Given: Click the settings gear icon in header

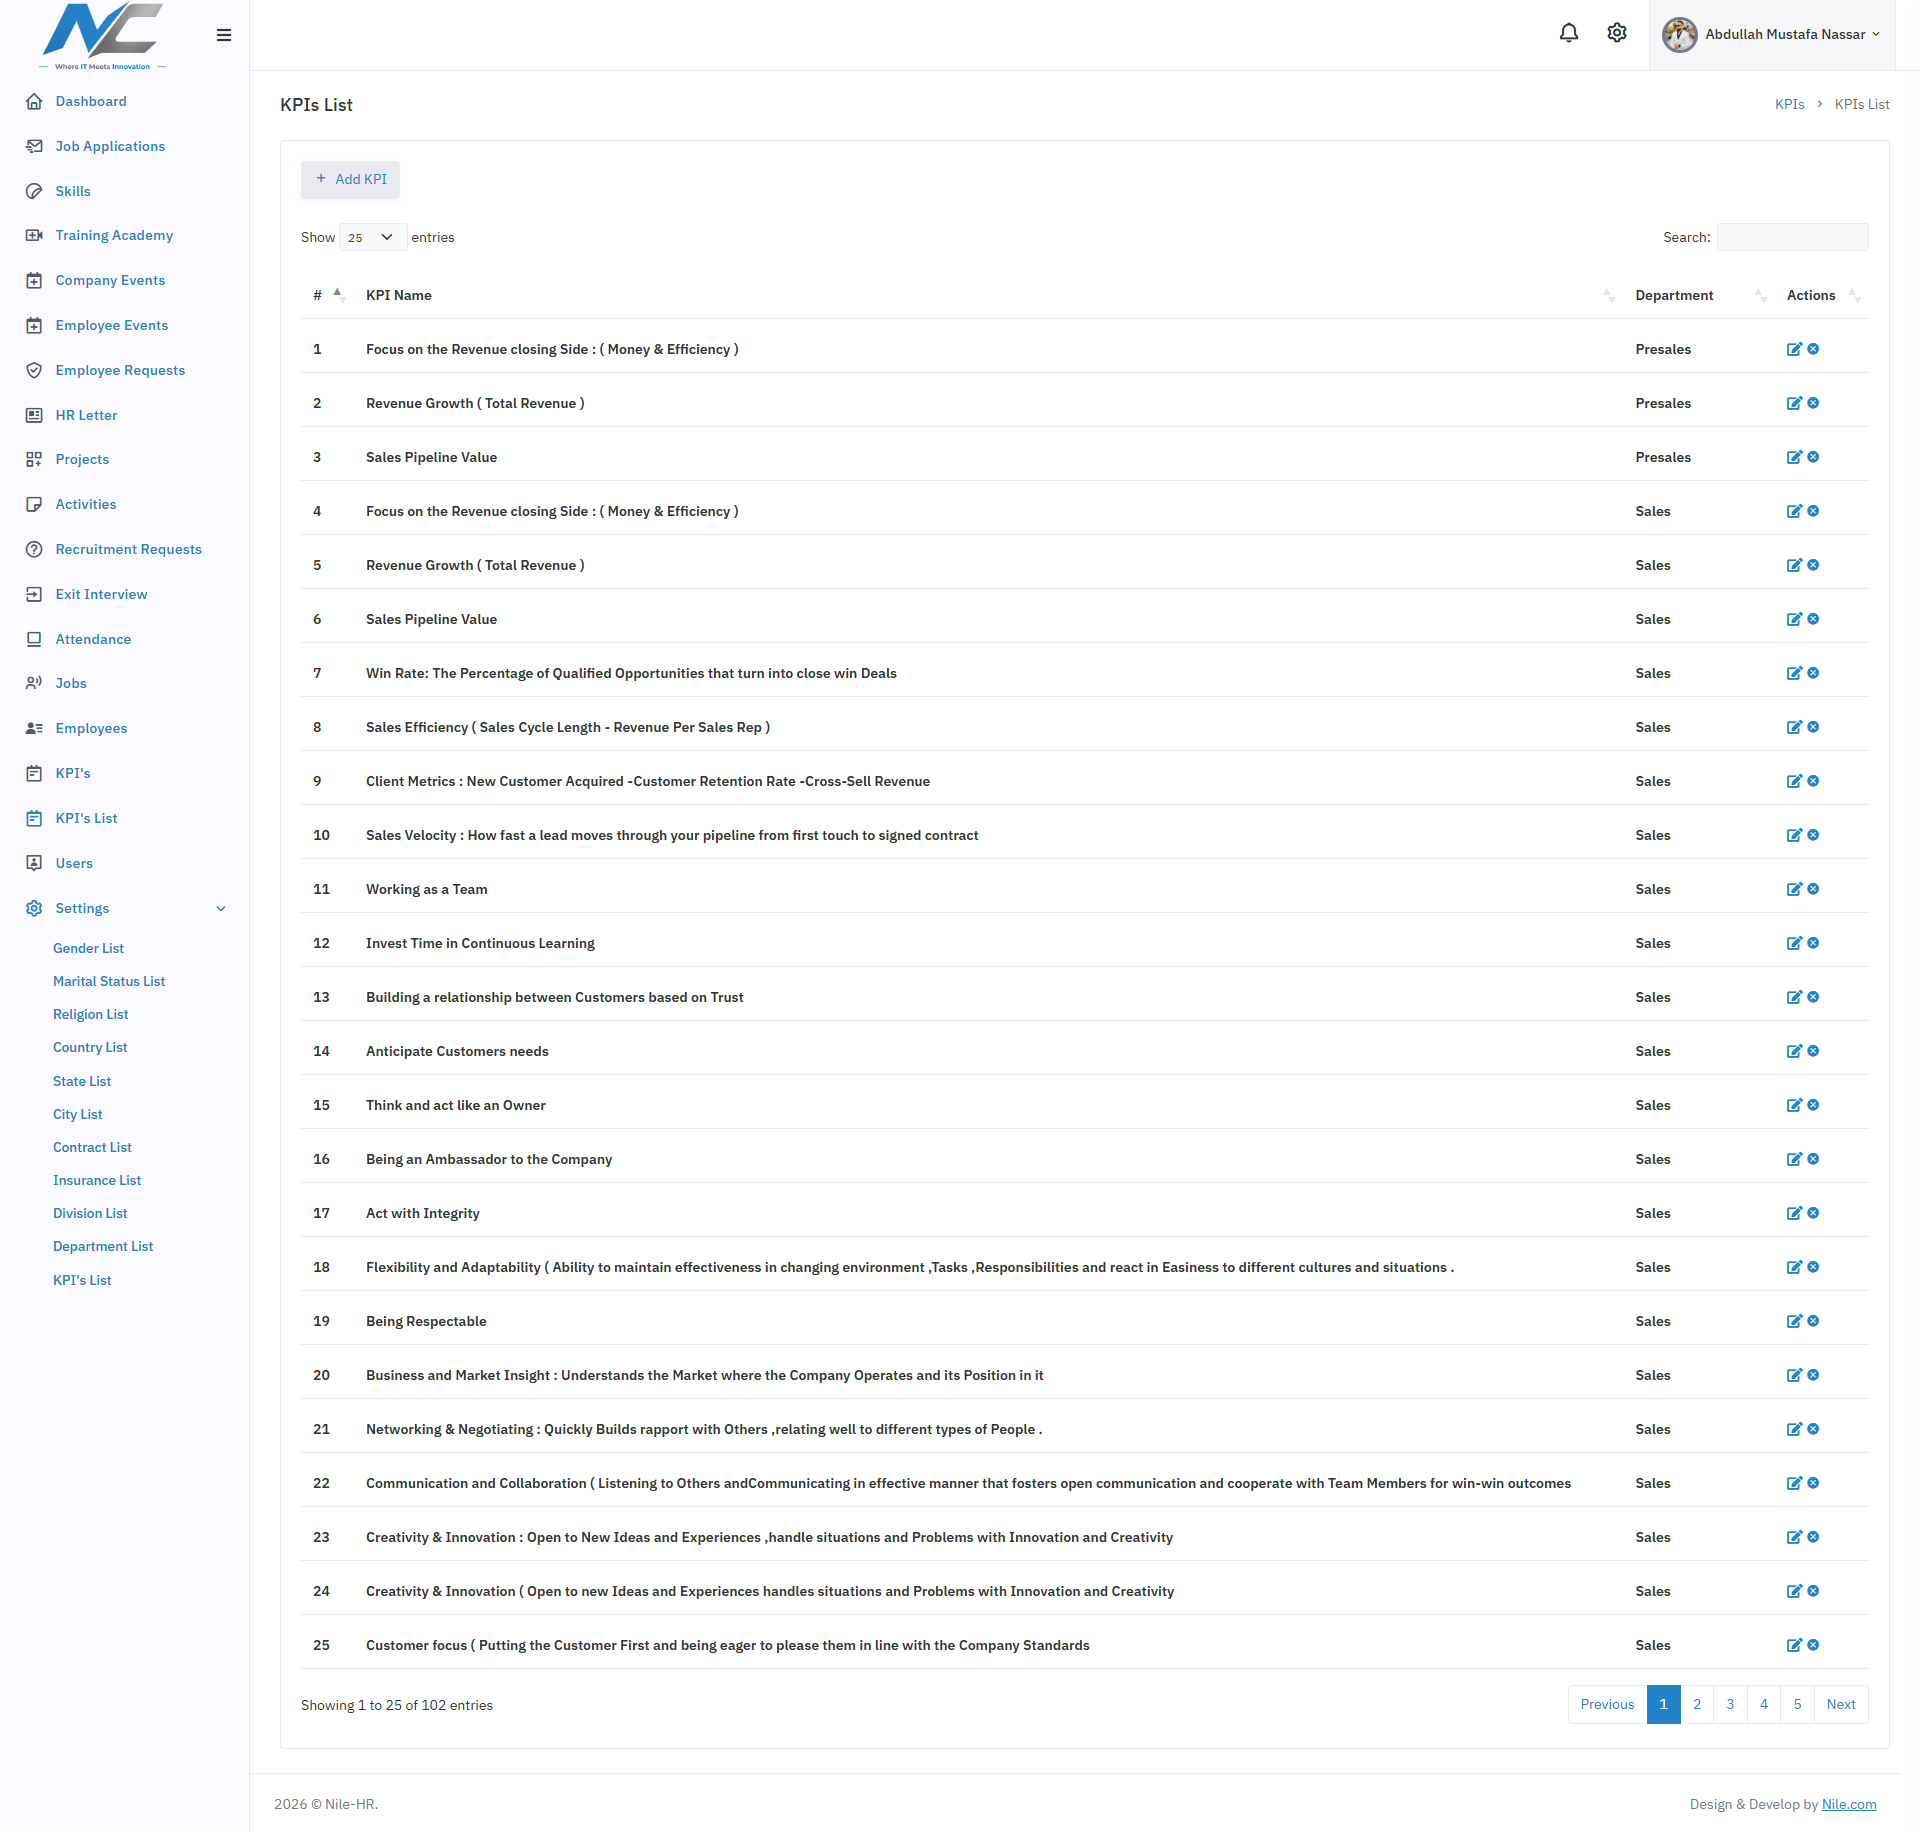Looking at the screenshot, I should coord(1617,33).
